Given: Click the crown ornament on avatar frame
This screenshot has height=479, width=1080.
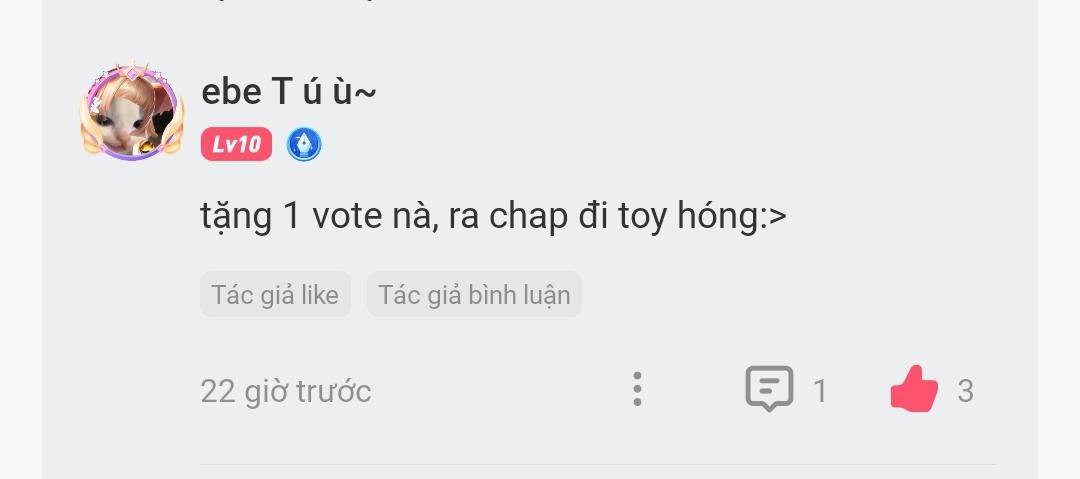Looking at the screenshot, I should (x=132, y=71).
